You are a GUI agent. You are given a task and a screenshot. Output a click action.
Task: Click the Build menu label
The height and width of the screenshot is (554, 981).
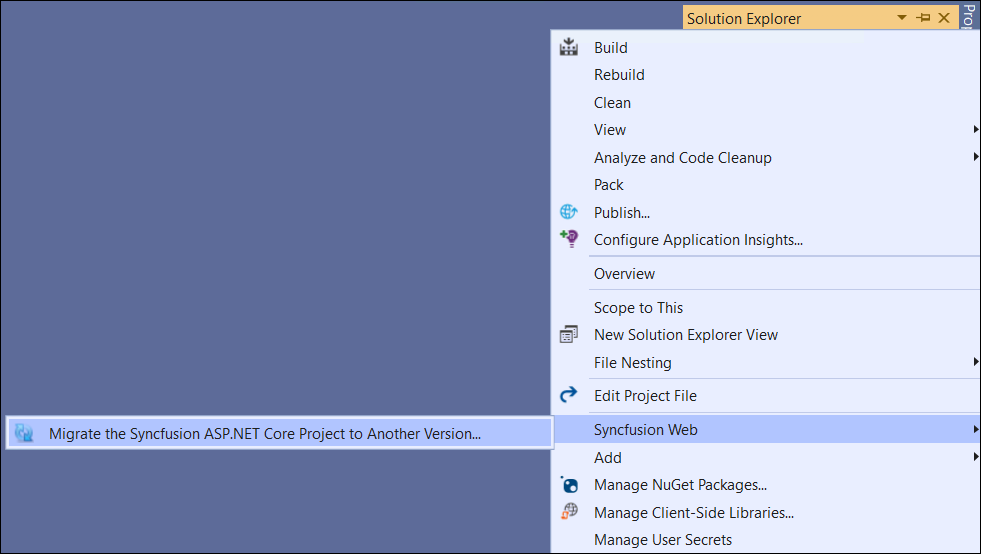pyautogui.click(x=611, y=48)
